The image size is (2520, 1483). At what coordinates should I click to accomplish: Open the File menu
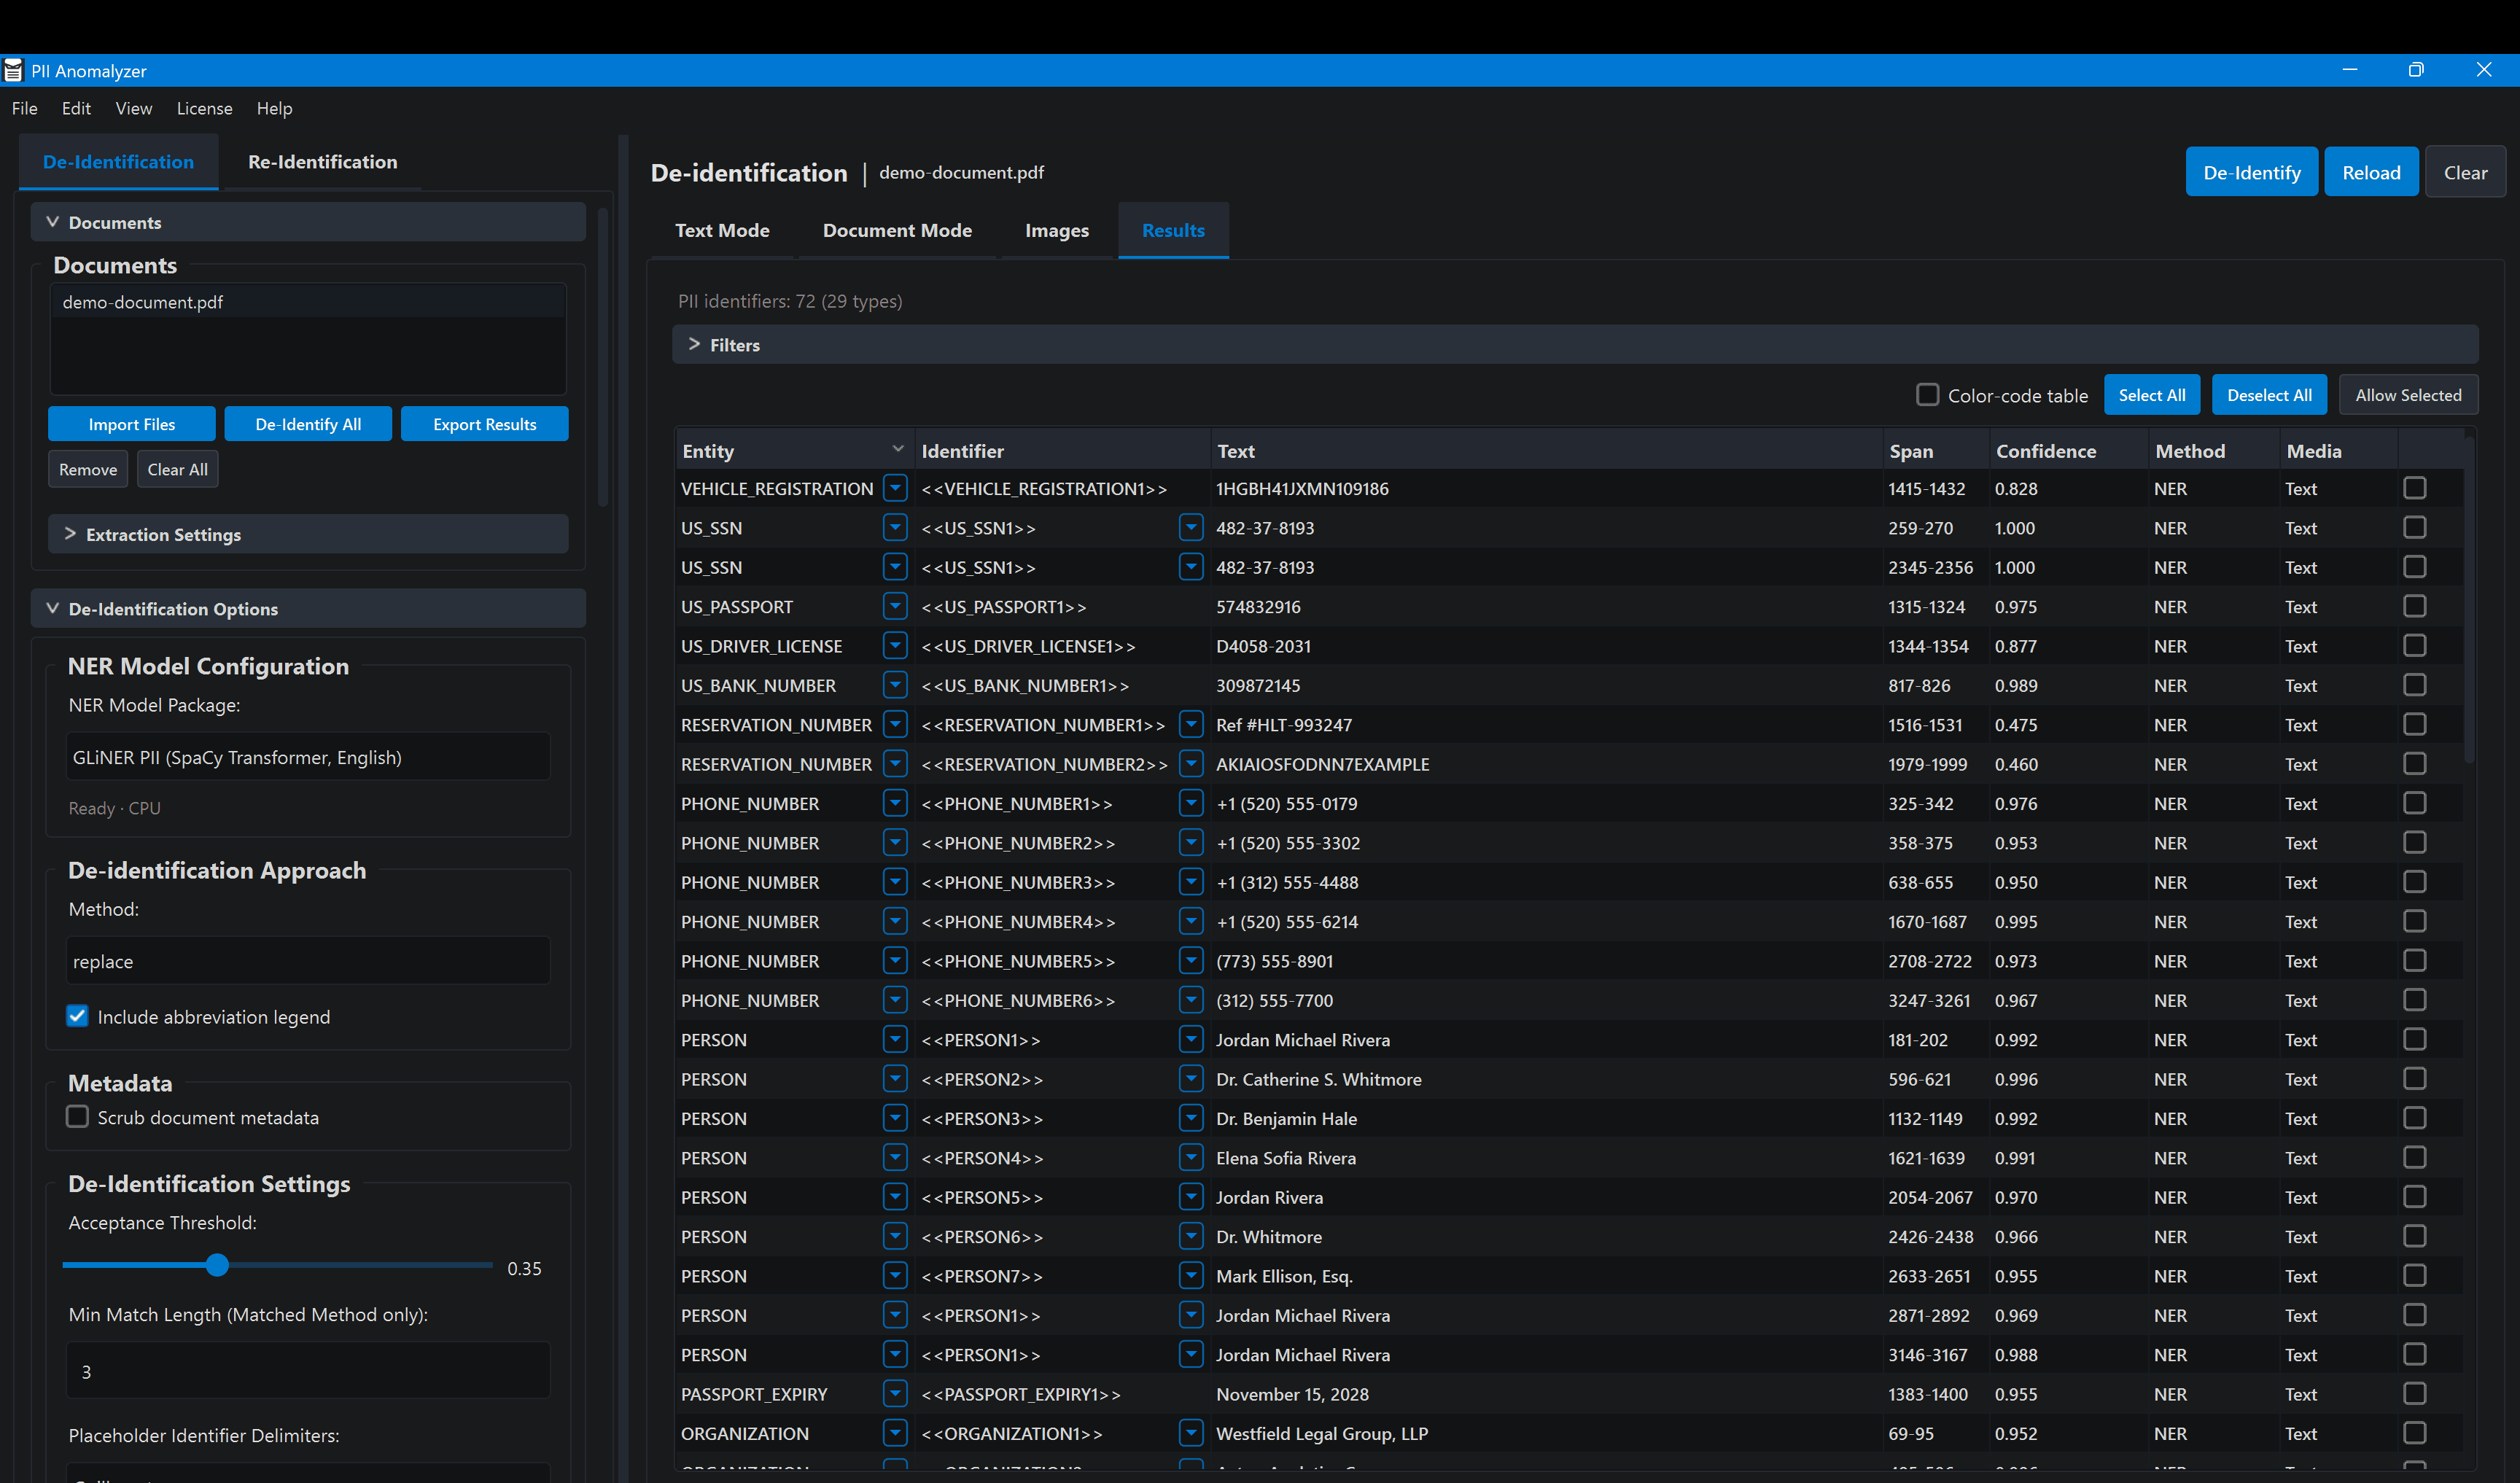pyautogui.click(x=25, y=108)
